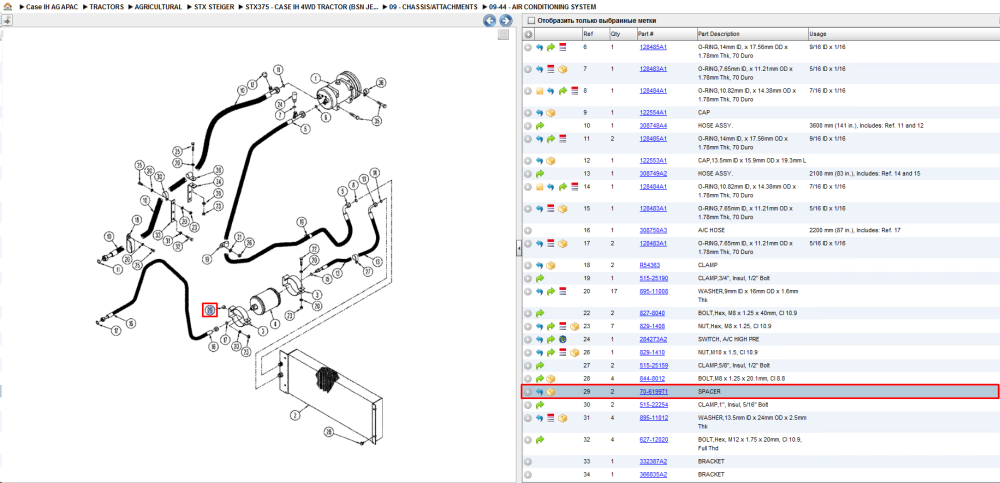Select callout 28 below the condenser
The image size is (1000, 483).
point(328,431)
